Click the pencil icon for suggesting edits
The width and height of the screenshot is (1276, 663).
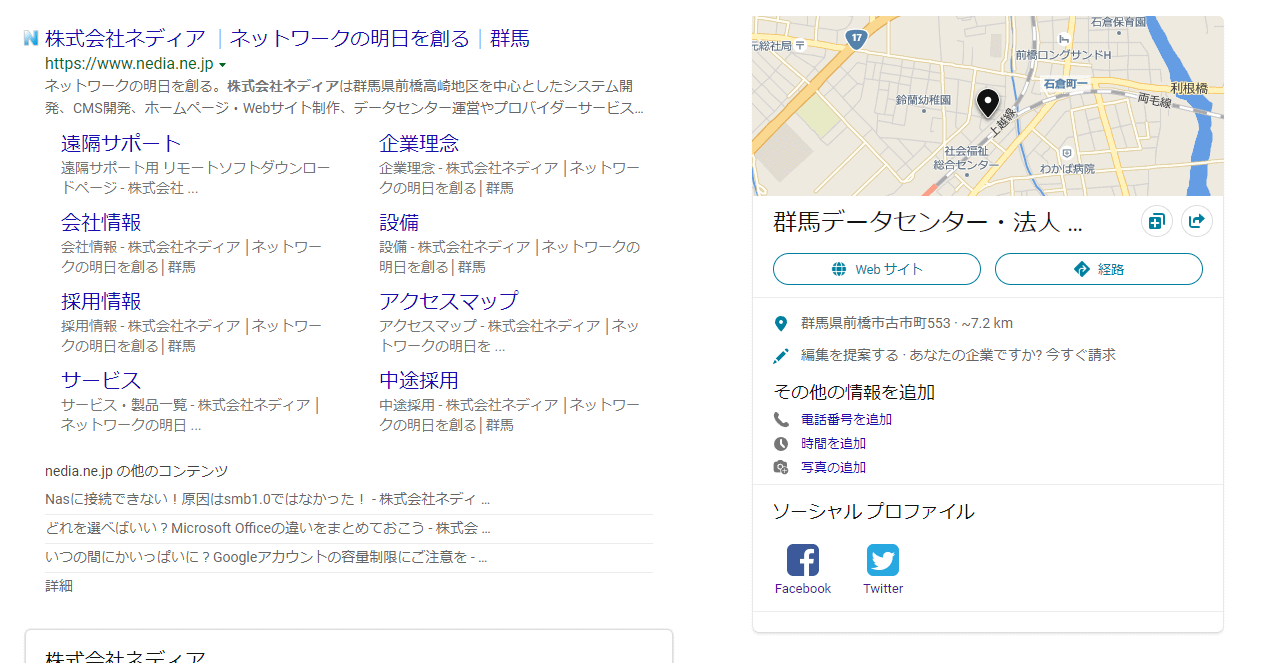click(781, 355)
